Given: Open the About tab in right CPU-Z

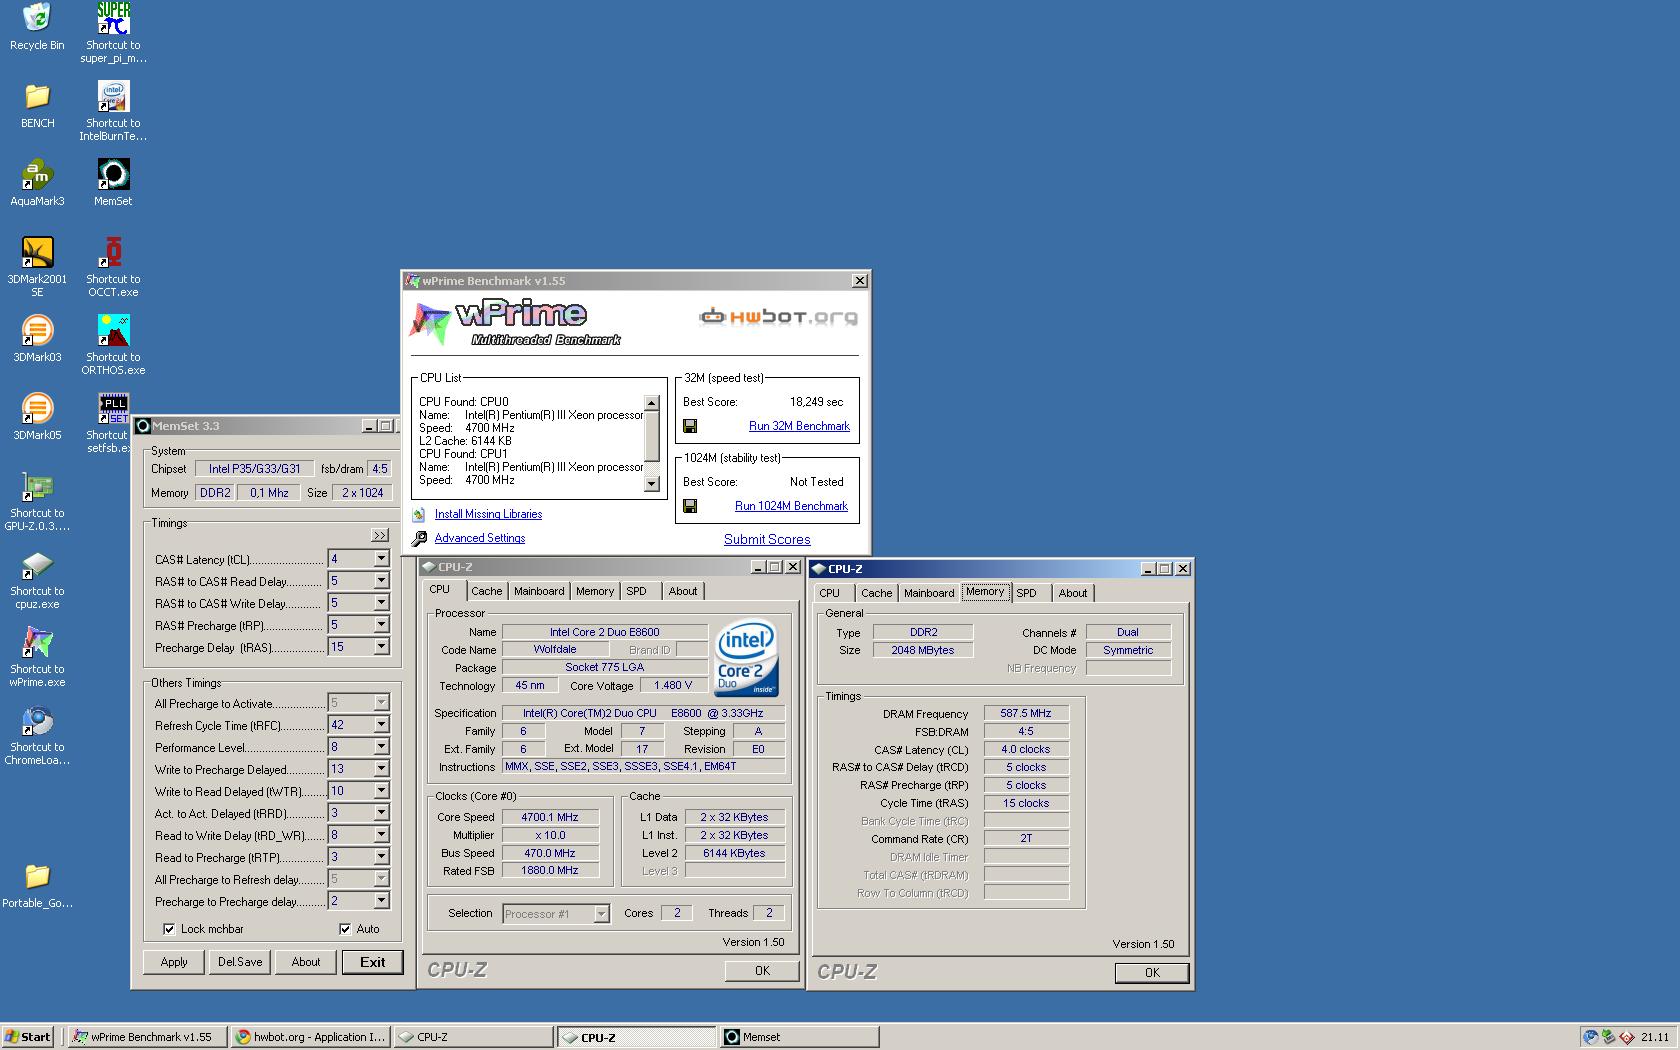Looking at the screenshot, I should (x=1073, y=593).
